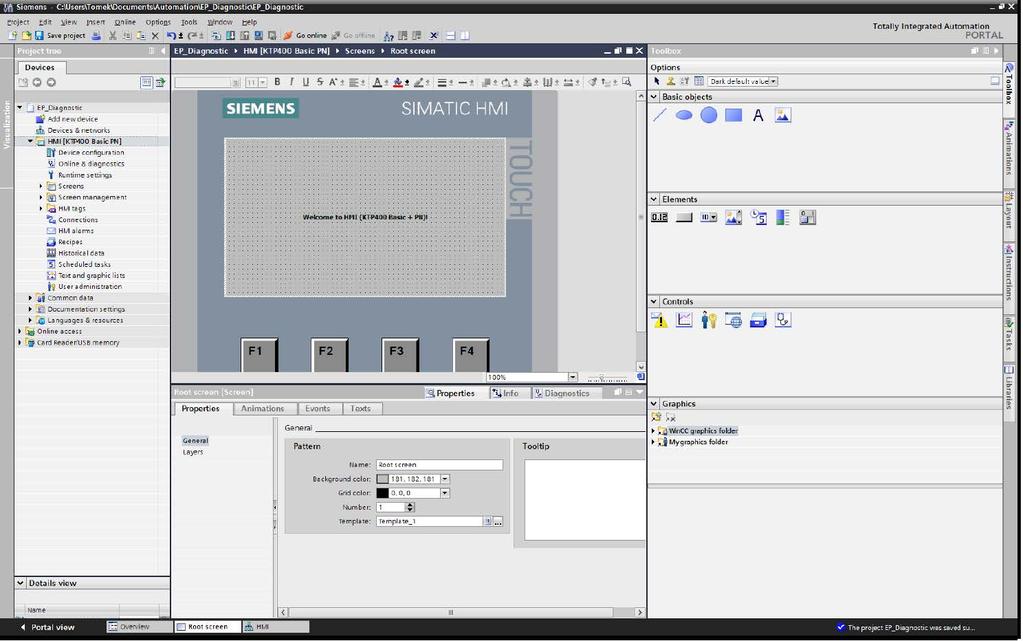
Task: Pick the Bar element in Elements
Action: tap(782, 217)
